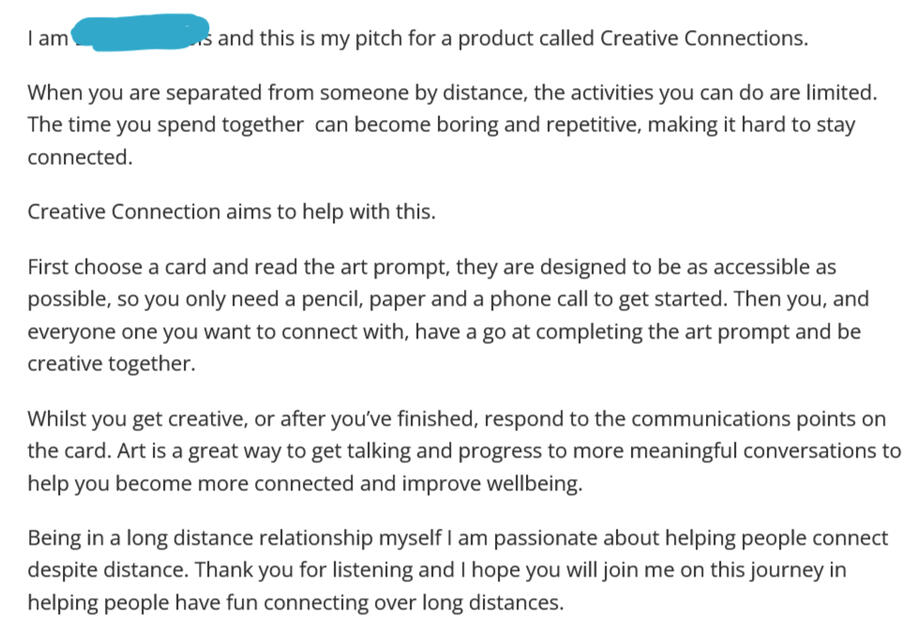Click the words "Creative Connections" in first line
Screen dimensions: 915x630
[702, 39]
